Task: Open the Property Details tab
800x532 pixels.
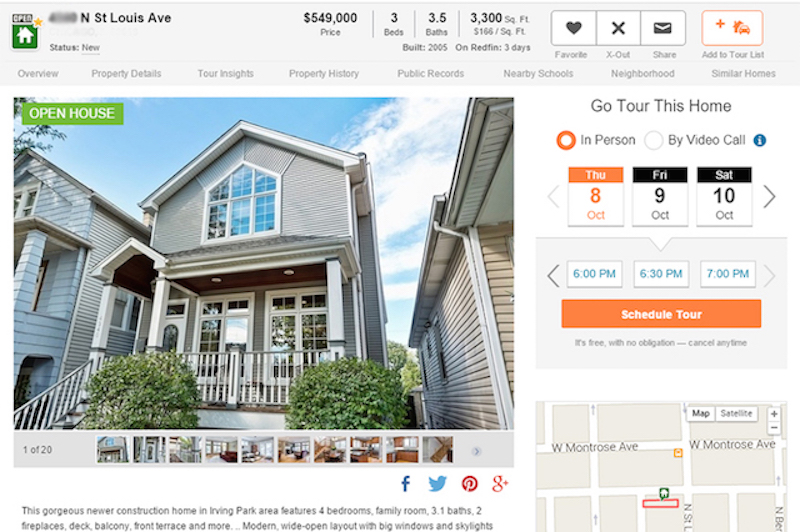Action: [126, 73]
